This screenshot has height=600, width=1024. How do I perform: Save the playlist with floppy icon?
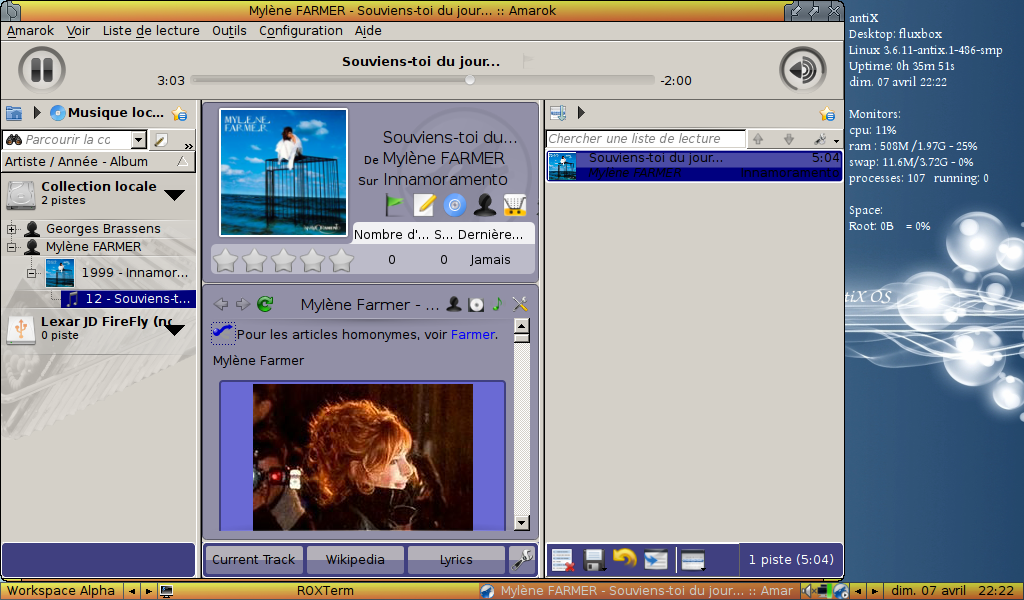[594, 560]
